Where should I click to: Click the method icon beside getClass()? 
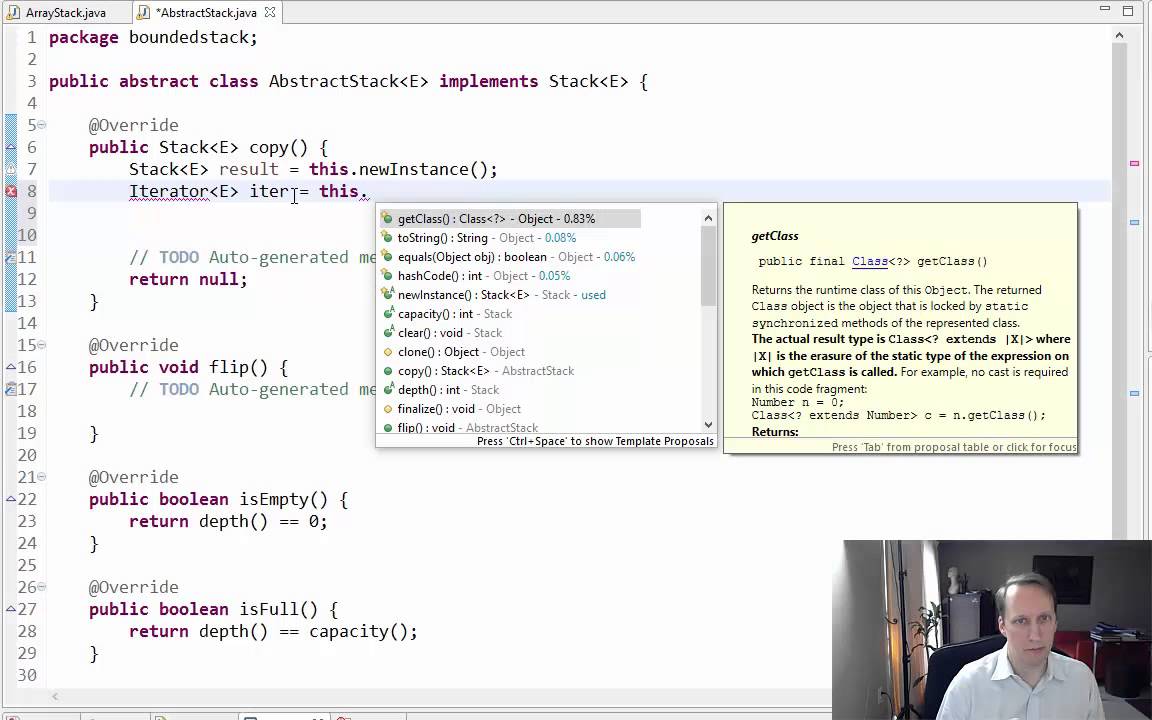pyautogui.click(x=387, y=218)
